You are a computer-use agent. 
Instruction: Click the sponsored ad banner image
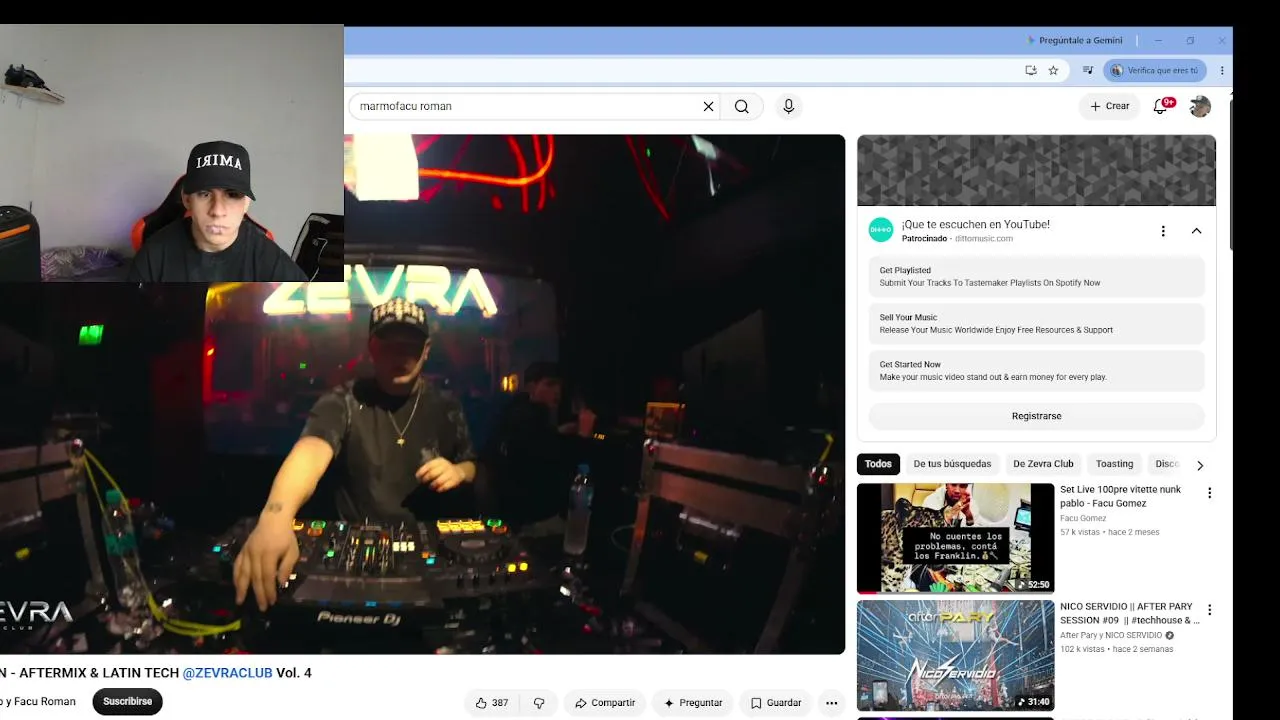click(x=1036, y=170)
